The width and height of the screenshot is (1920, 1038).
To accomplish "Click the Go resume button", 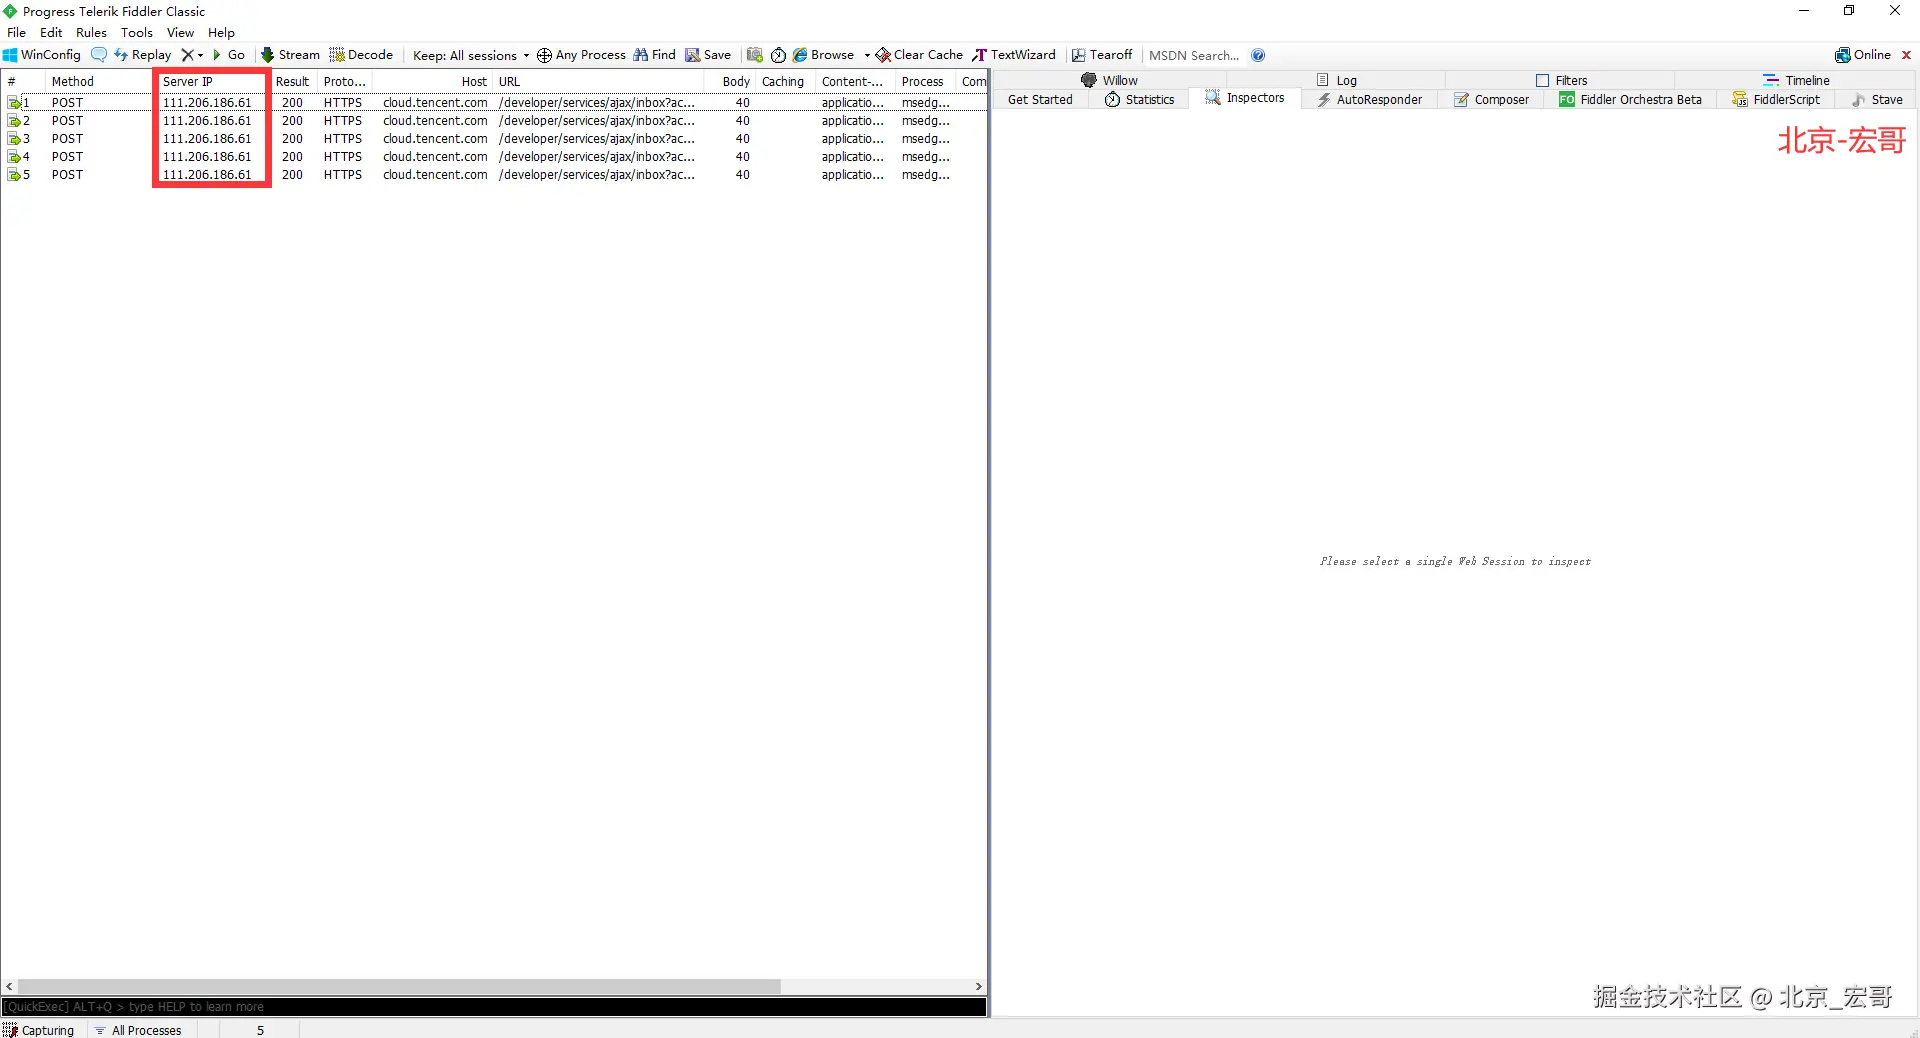I will (x=229, y=55).
